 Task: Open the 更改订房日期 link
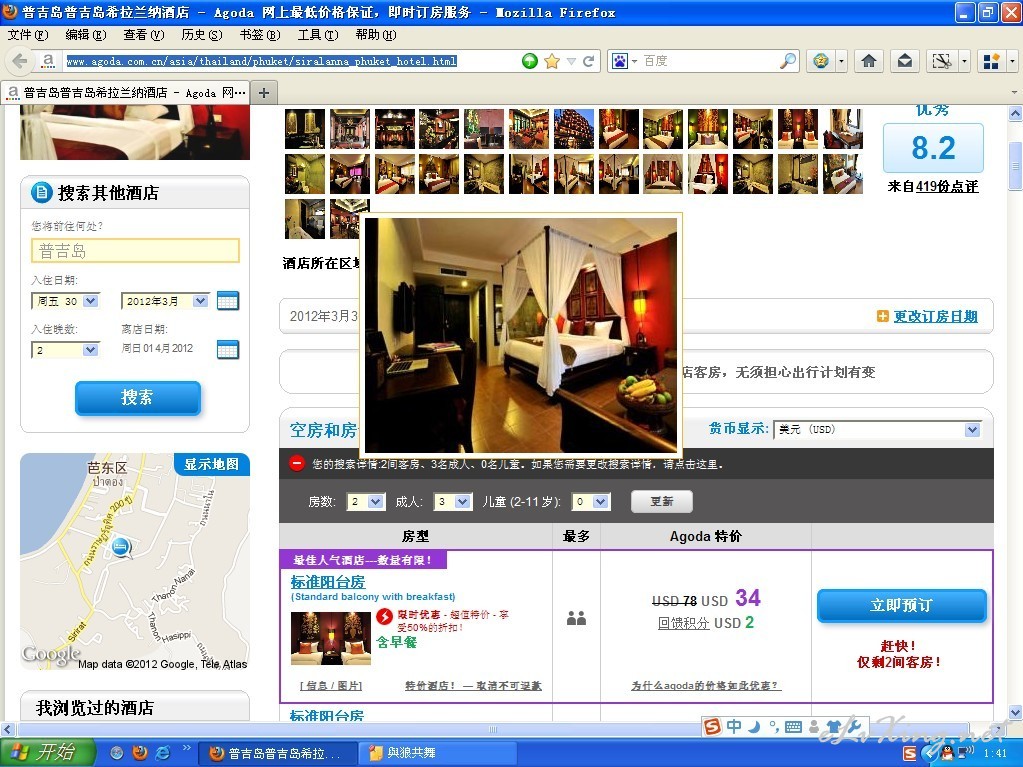click(936, 316)
